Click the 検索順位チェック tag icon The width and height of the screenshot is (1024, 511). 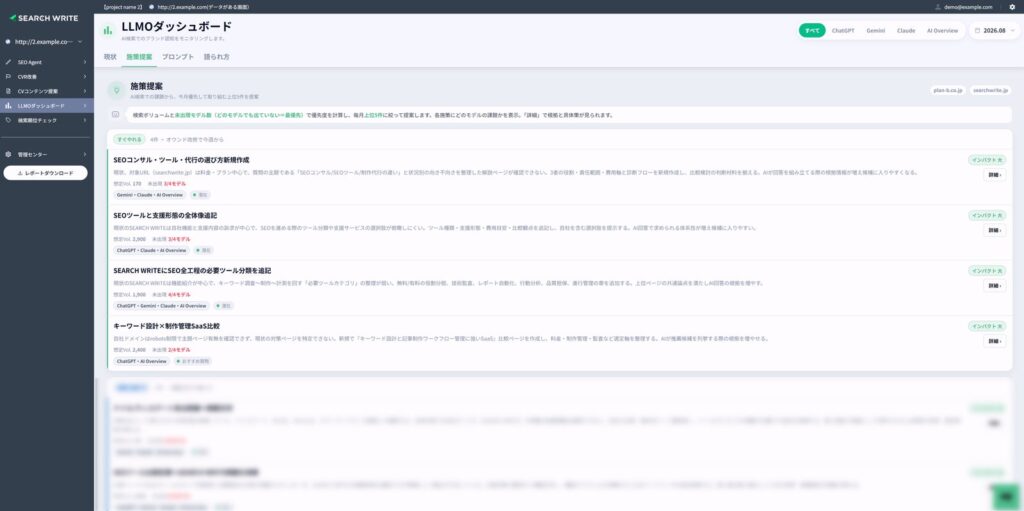tap(8, 120)
